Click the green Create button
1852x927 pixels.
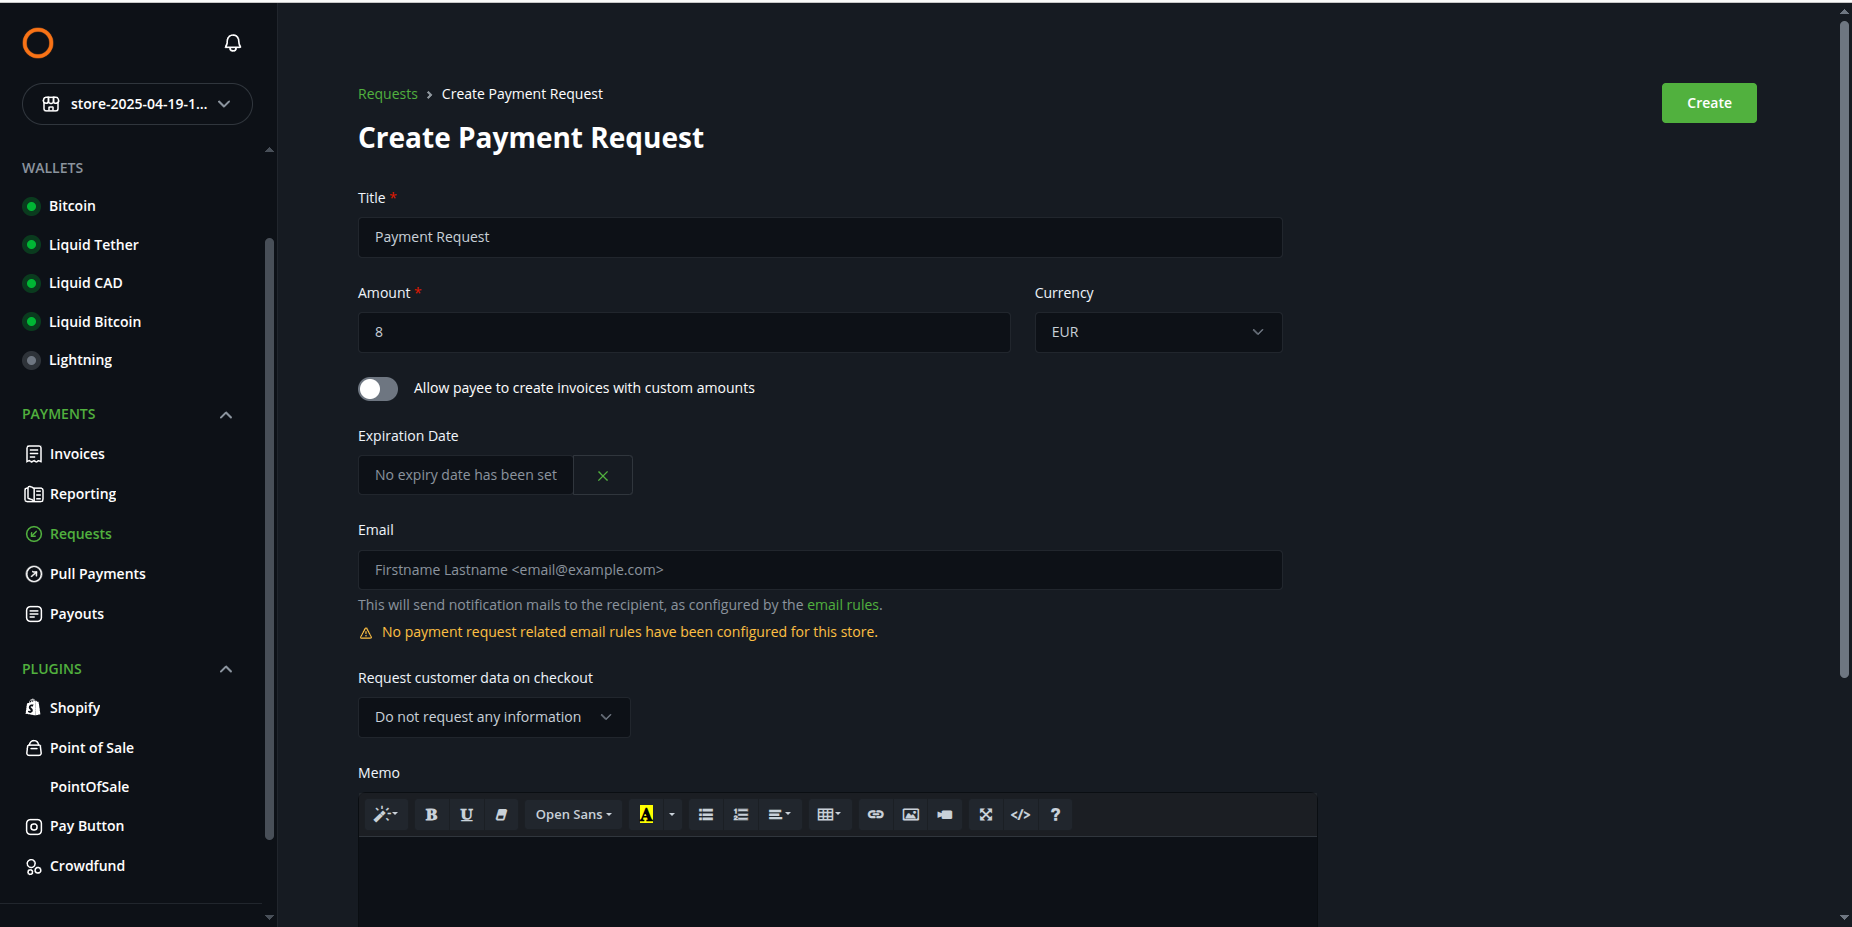click(1709, 103)
